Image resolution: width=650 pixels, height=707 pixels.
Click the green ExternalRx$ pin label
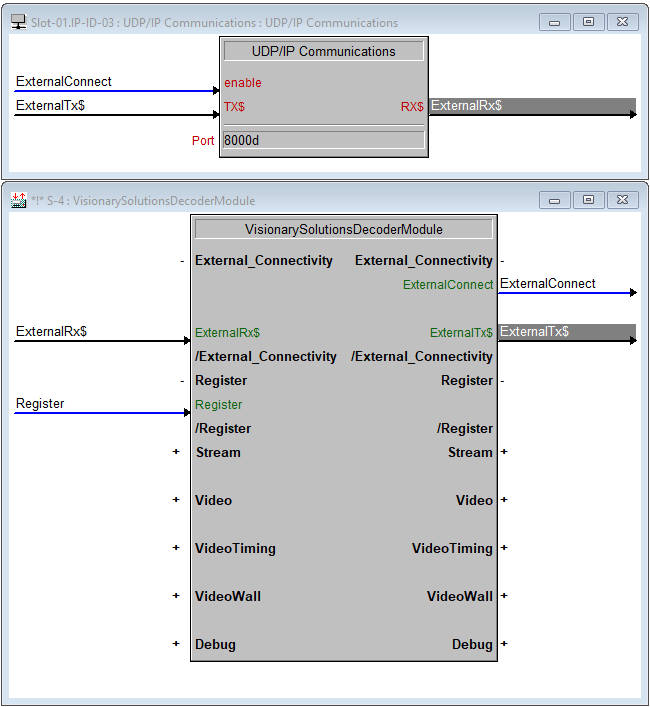pyautogui.click(x=227, y=333)
